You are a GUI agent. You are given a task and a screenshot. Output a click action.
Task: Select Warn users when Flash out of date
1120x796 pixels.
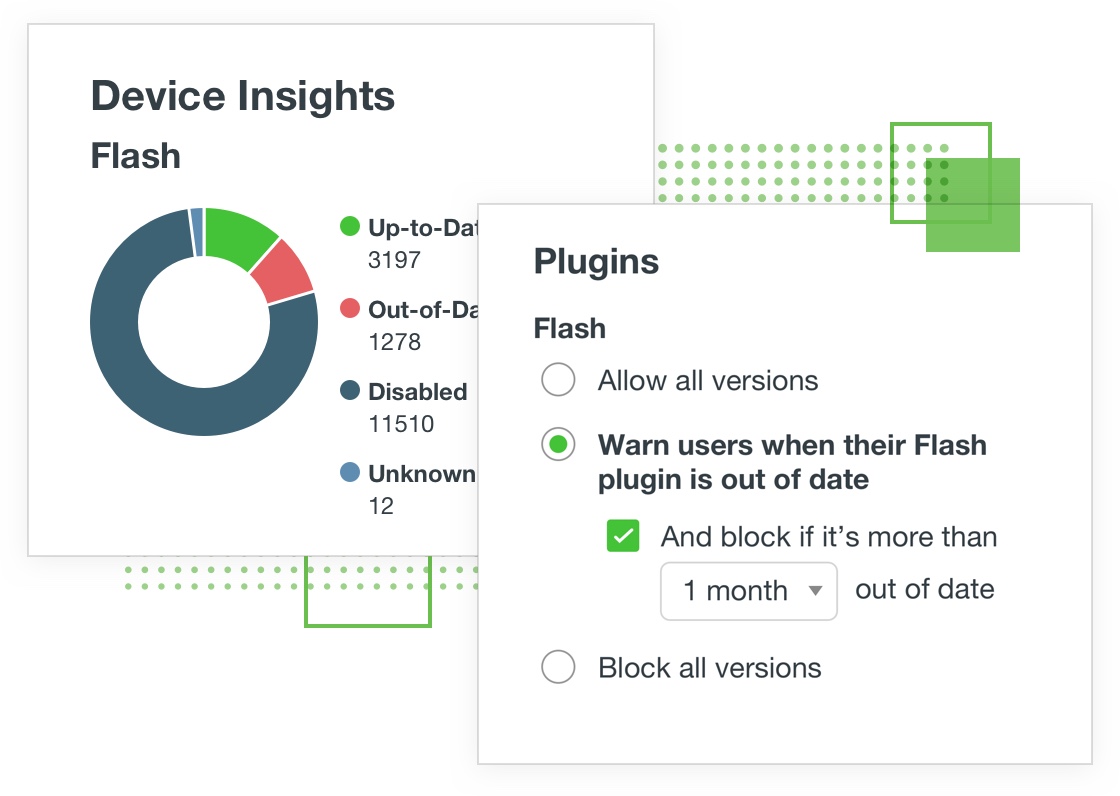click(558, 445)
